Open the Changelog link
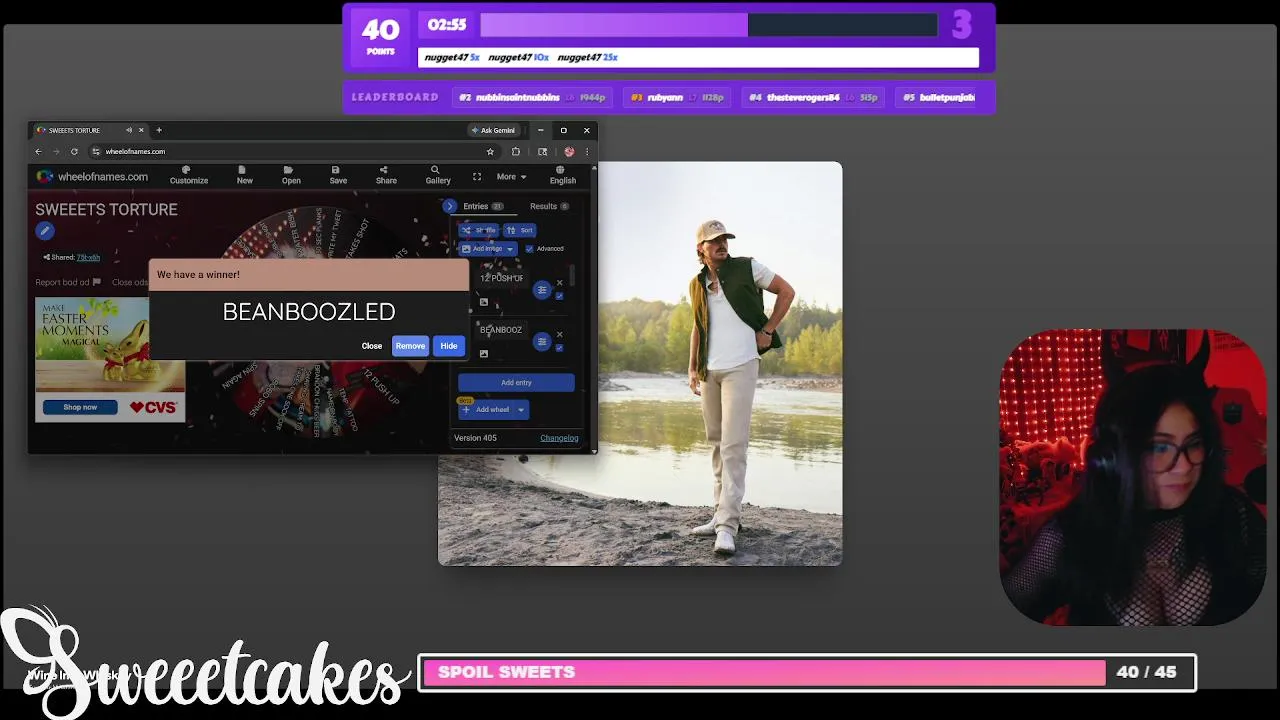 (559, 438)
